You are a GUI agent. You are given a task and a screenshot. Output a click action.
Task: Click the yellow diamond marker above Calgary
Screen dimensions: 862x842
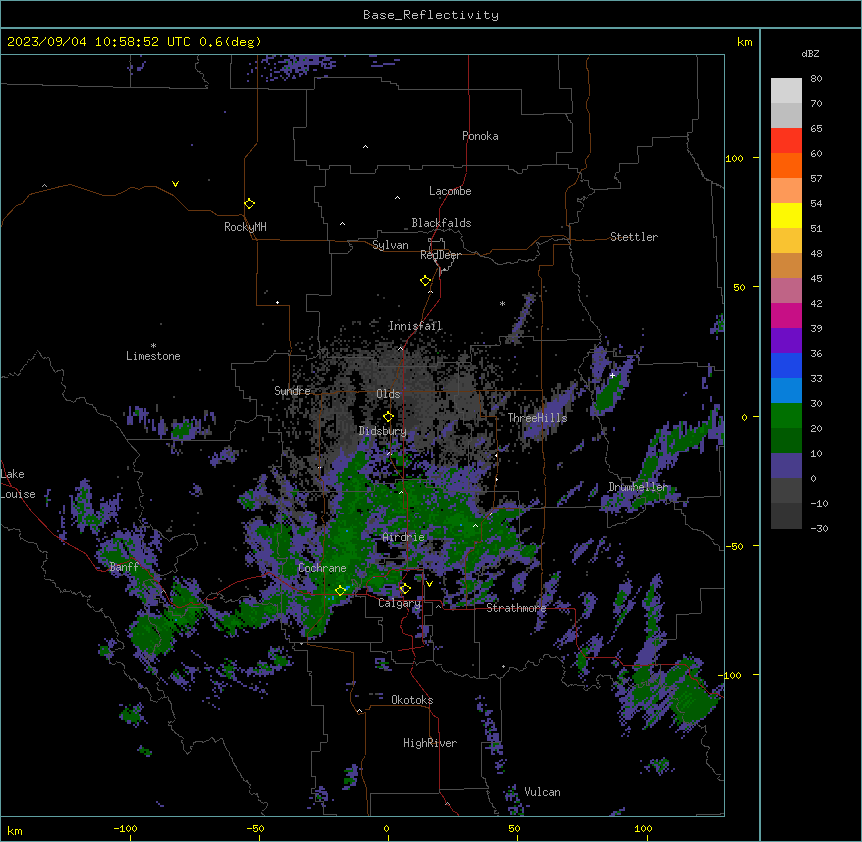pyautogui.click(x=405, y=589)
